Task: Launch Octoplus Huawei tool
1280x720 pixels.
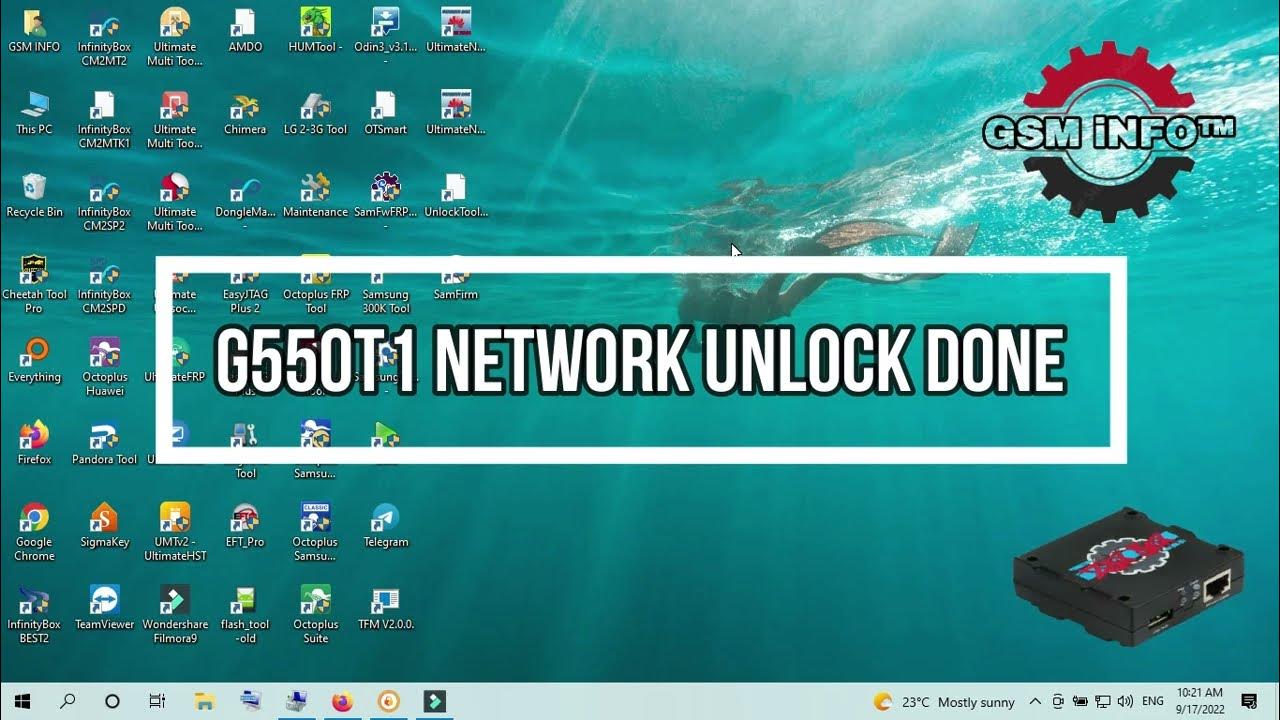Action: 104,367
